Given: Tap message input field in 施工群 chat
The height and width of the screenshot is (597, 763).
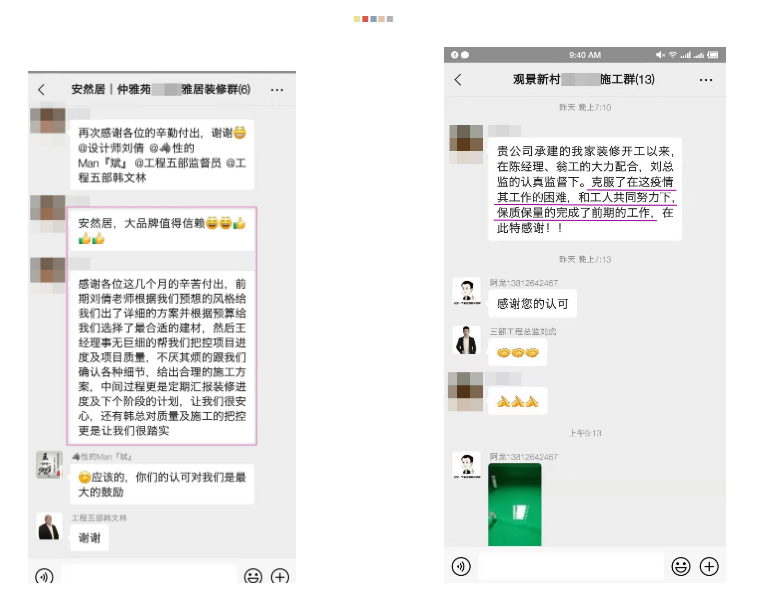Looking at the screenshot, I should [571, 566].
